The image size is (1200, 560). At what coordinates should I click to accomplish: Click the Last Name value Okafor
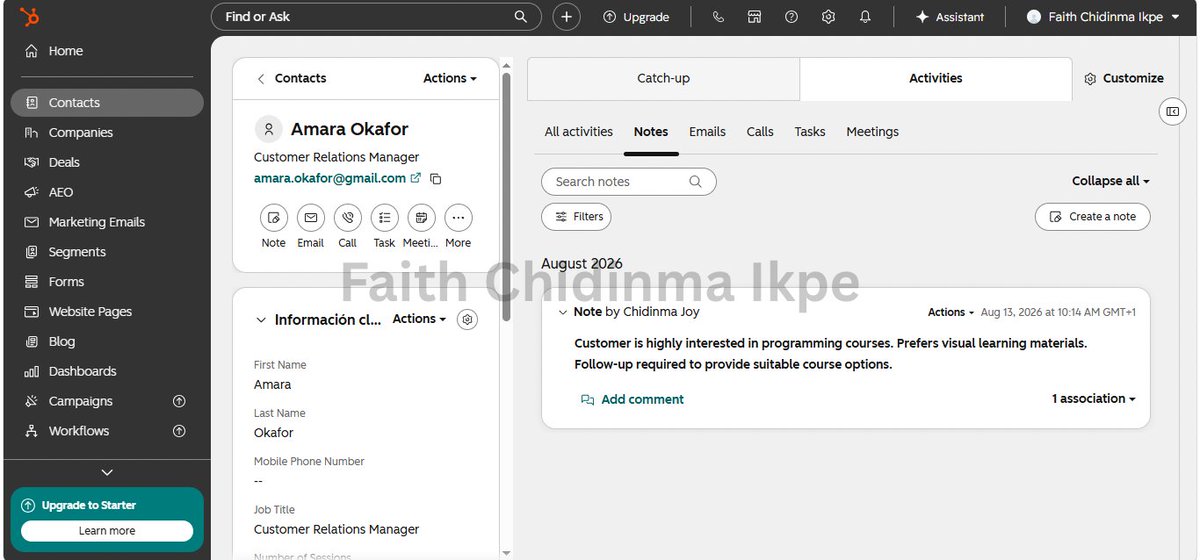click(274, 433)
